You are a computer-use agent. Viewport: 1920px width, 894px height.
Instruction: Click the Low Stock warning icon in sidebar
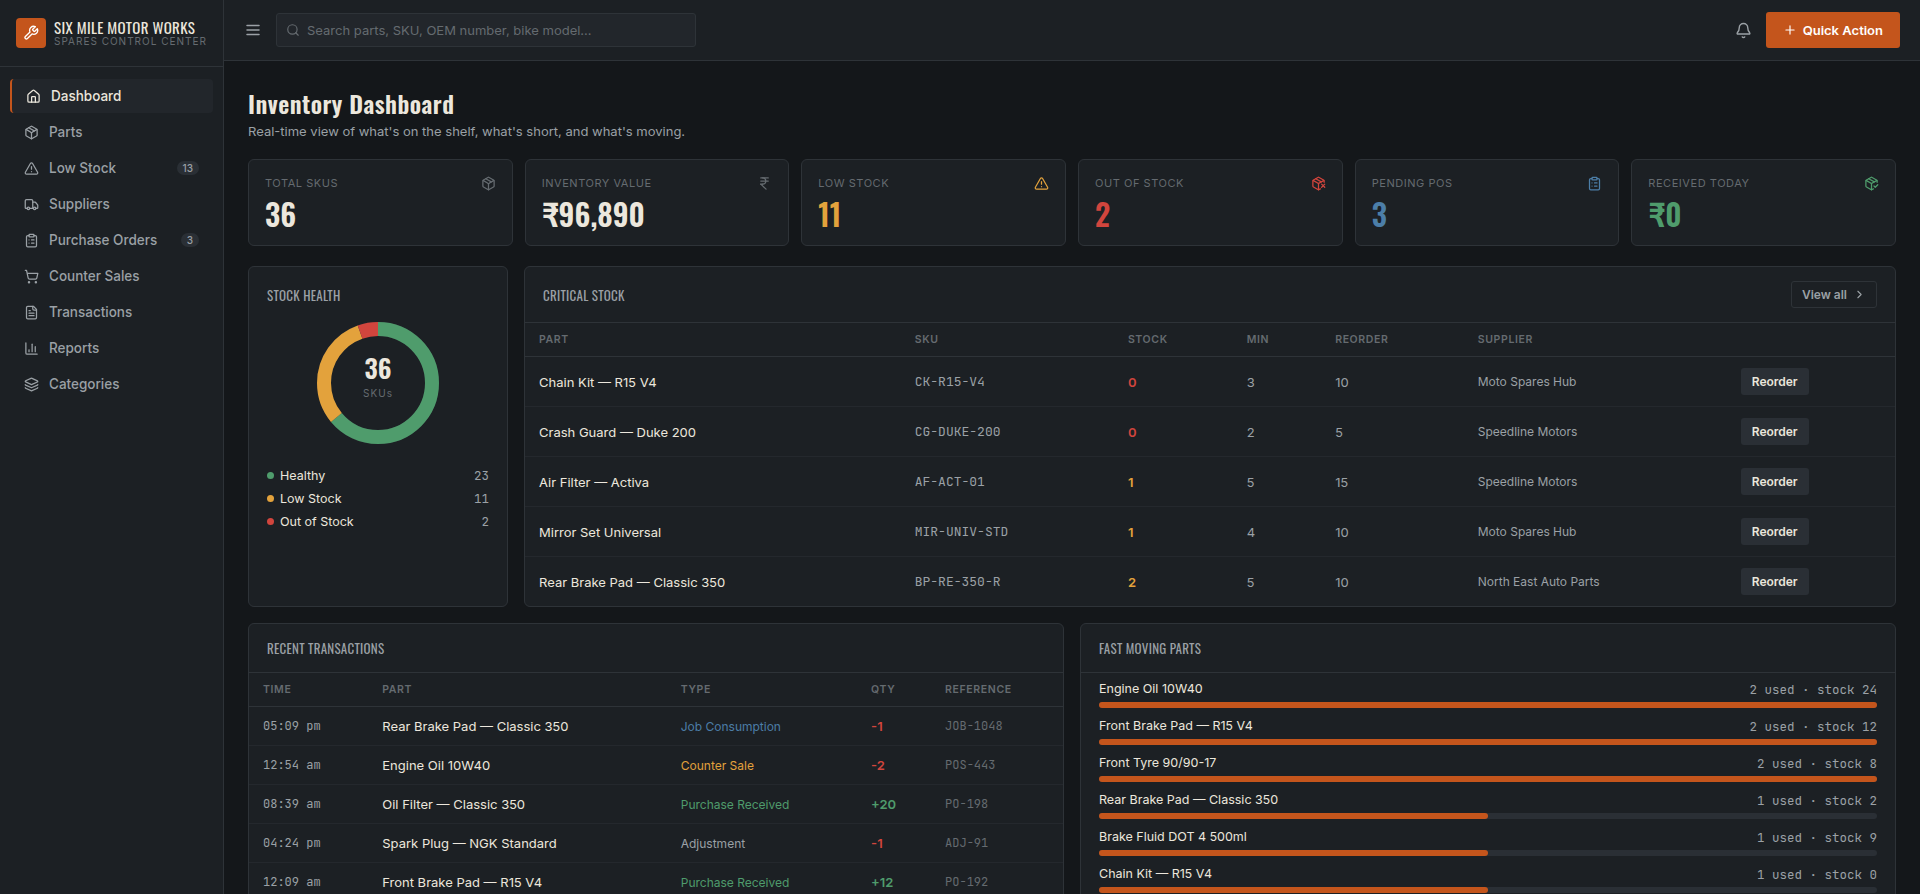coord(32,168)
